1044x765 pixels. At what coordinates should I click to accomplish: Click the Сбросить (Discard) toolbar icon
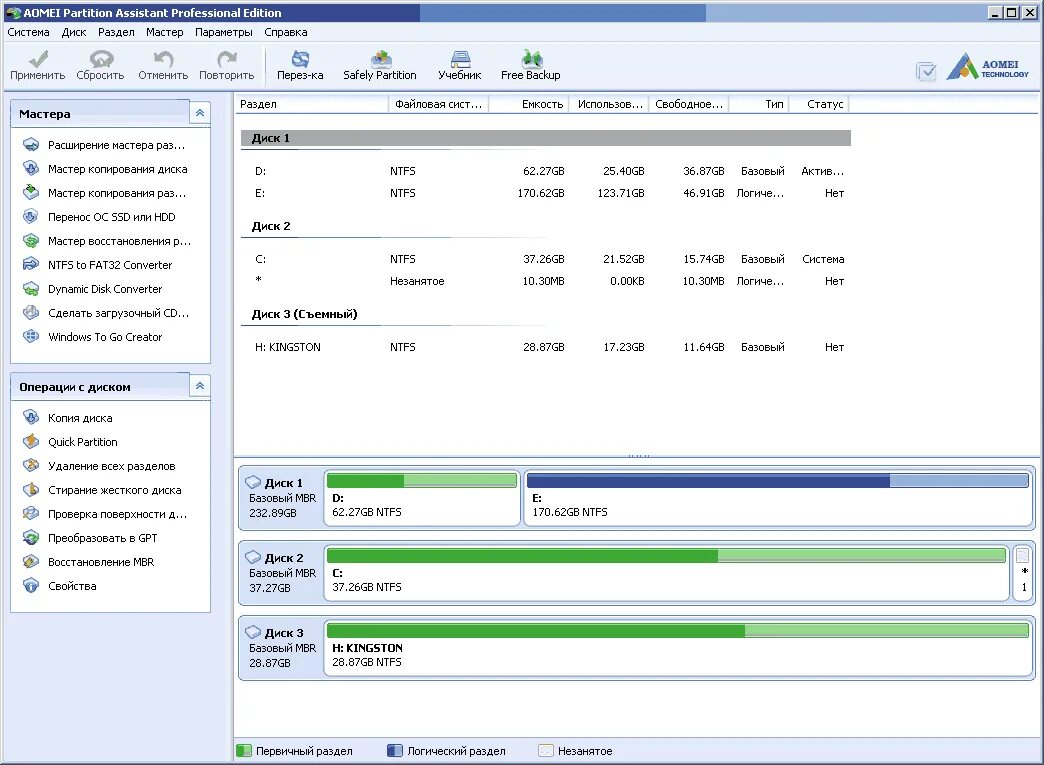click(100, 65)
